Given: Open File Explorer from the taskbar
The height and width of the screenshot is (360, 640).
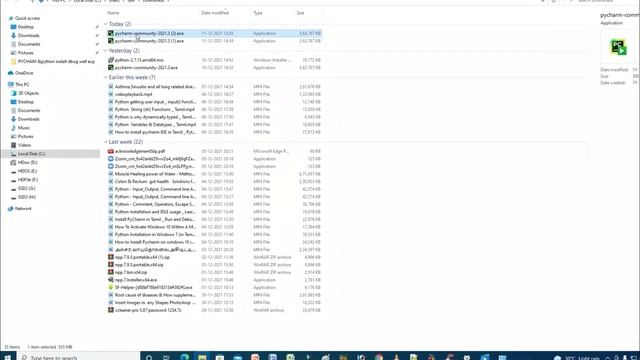Looking at the screenshot, I should [x=202, y=357].
